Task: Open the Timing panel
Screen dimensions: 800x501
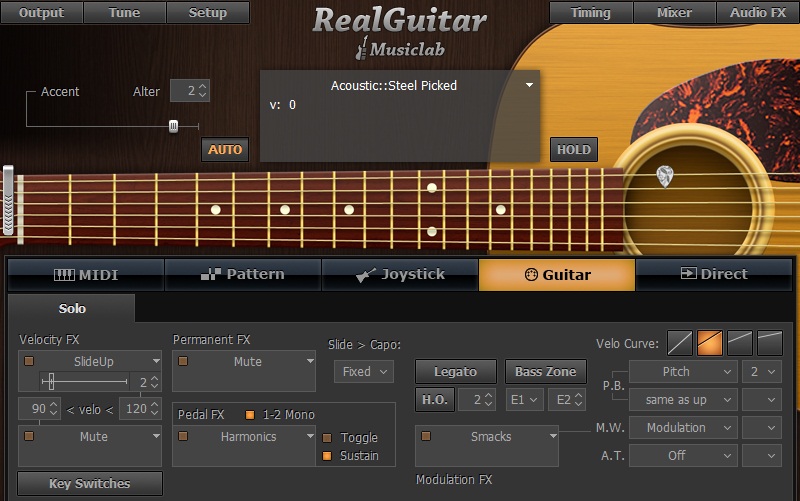Action: 591,12
